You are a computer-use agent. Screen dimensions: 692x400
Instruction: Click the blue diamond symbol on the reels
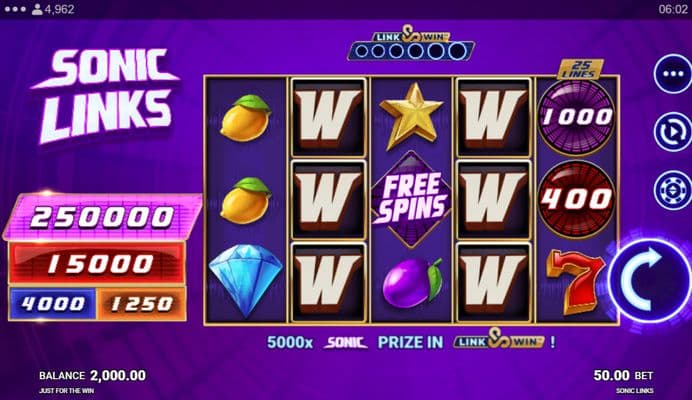click(x=245, y=280)
